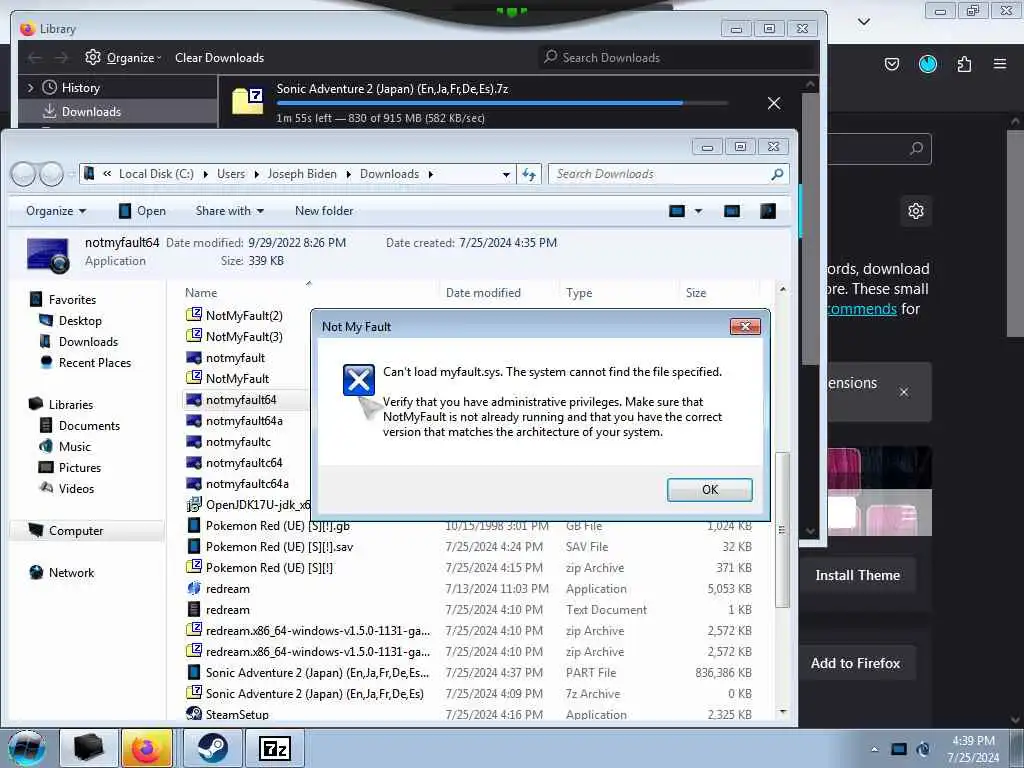1024x768 pixels.
Task: Cancel the Sonic Adventure 2 download
Action: click(x=774, y=103)
